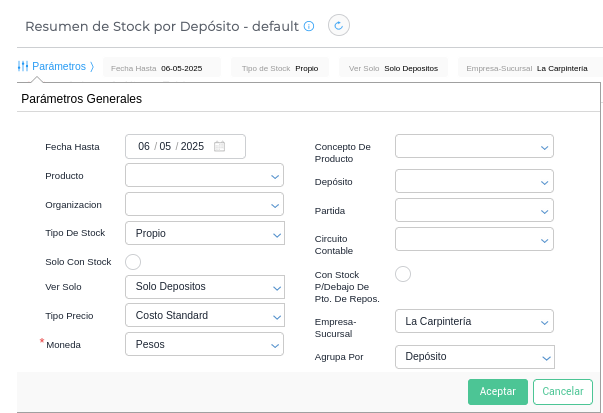The height and width of the screenshot is (413, 603).
Task: Open the Tipo De Stock dropdown
Action: click(204, 233)
